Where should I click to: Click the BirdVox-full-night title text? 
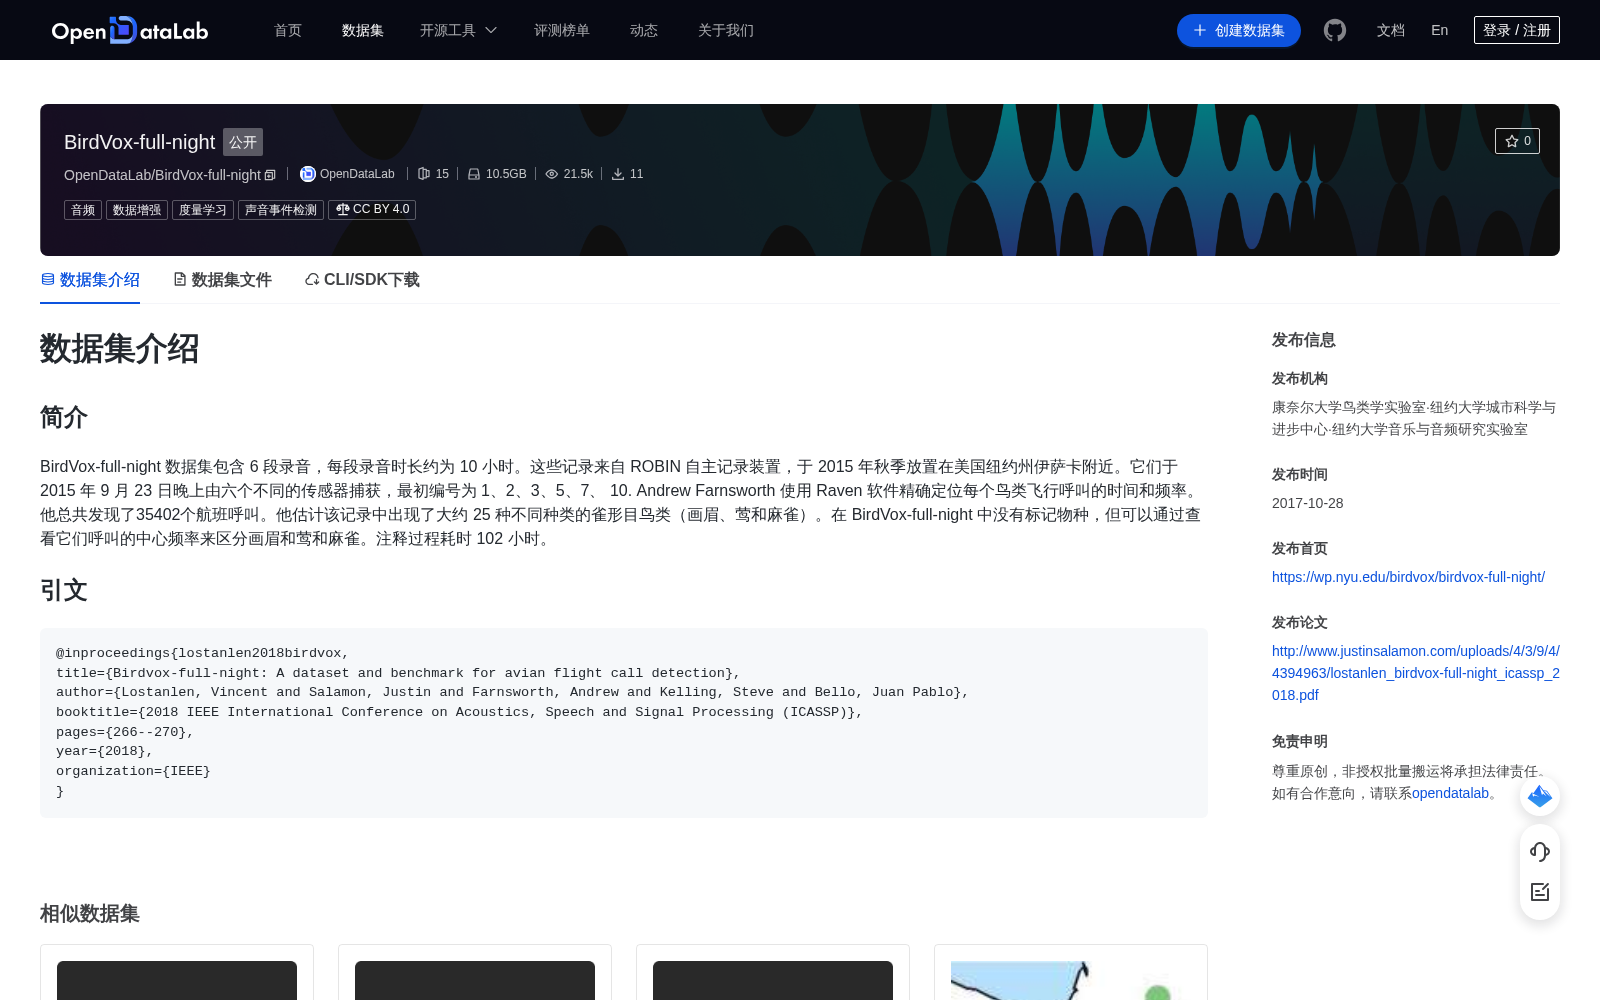139,142
